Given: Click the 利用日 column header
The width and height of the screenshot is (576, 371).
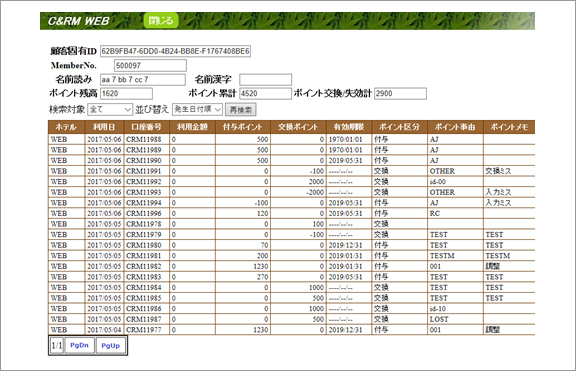Looking at the screenshot, I should (x=104, y=127).
